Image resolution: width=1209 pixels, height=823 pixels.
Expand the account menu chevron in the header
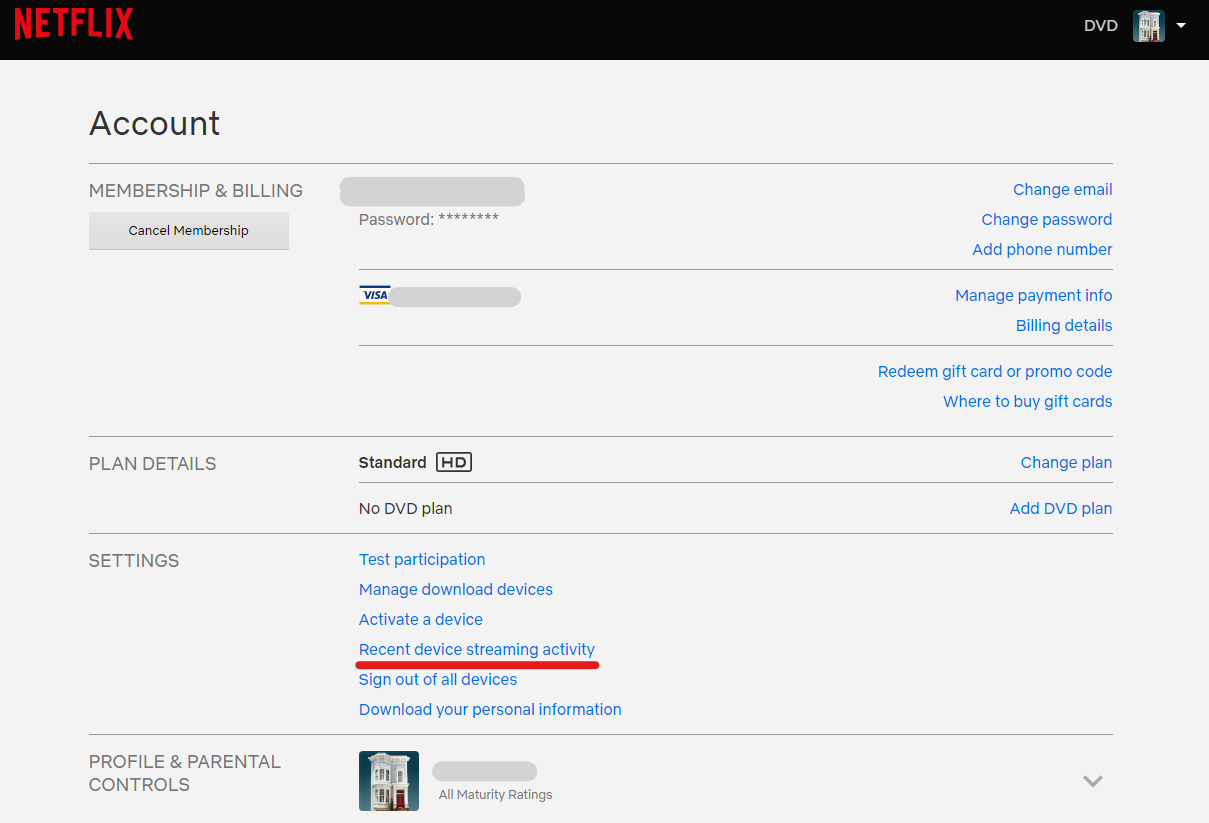click(1181, 25)
